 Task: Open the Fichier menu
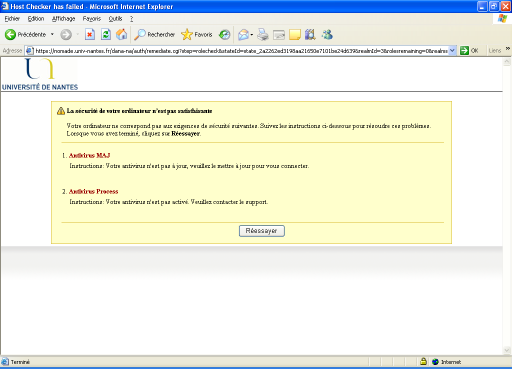click(12, 19)
